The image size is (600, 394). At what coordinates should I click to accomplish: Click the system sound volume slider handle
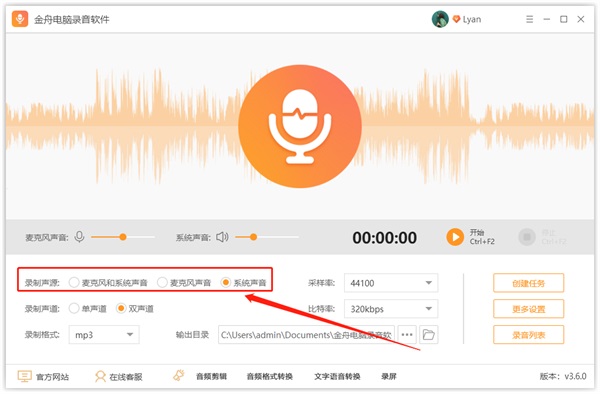pos(253,237)
